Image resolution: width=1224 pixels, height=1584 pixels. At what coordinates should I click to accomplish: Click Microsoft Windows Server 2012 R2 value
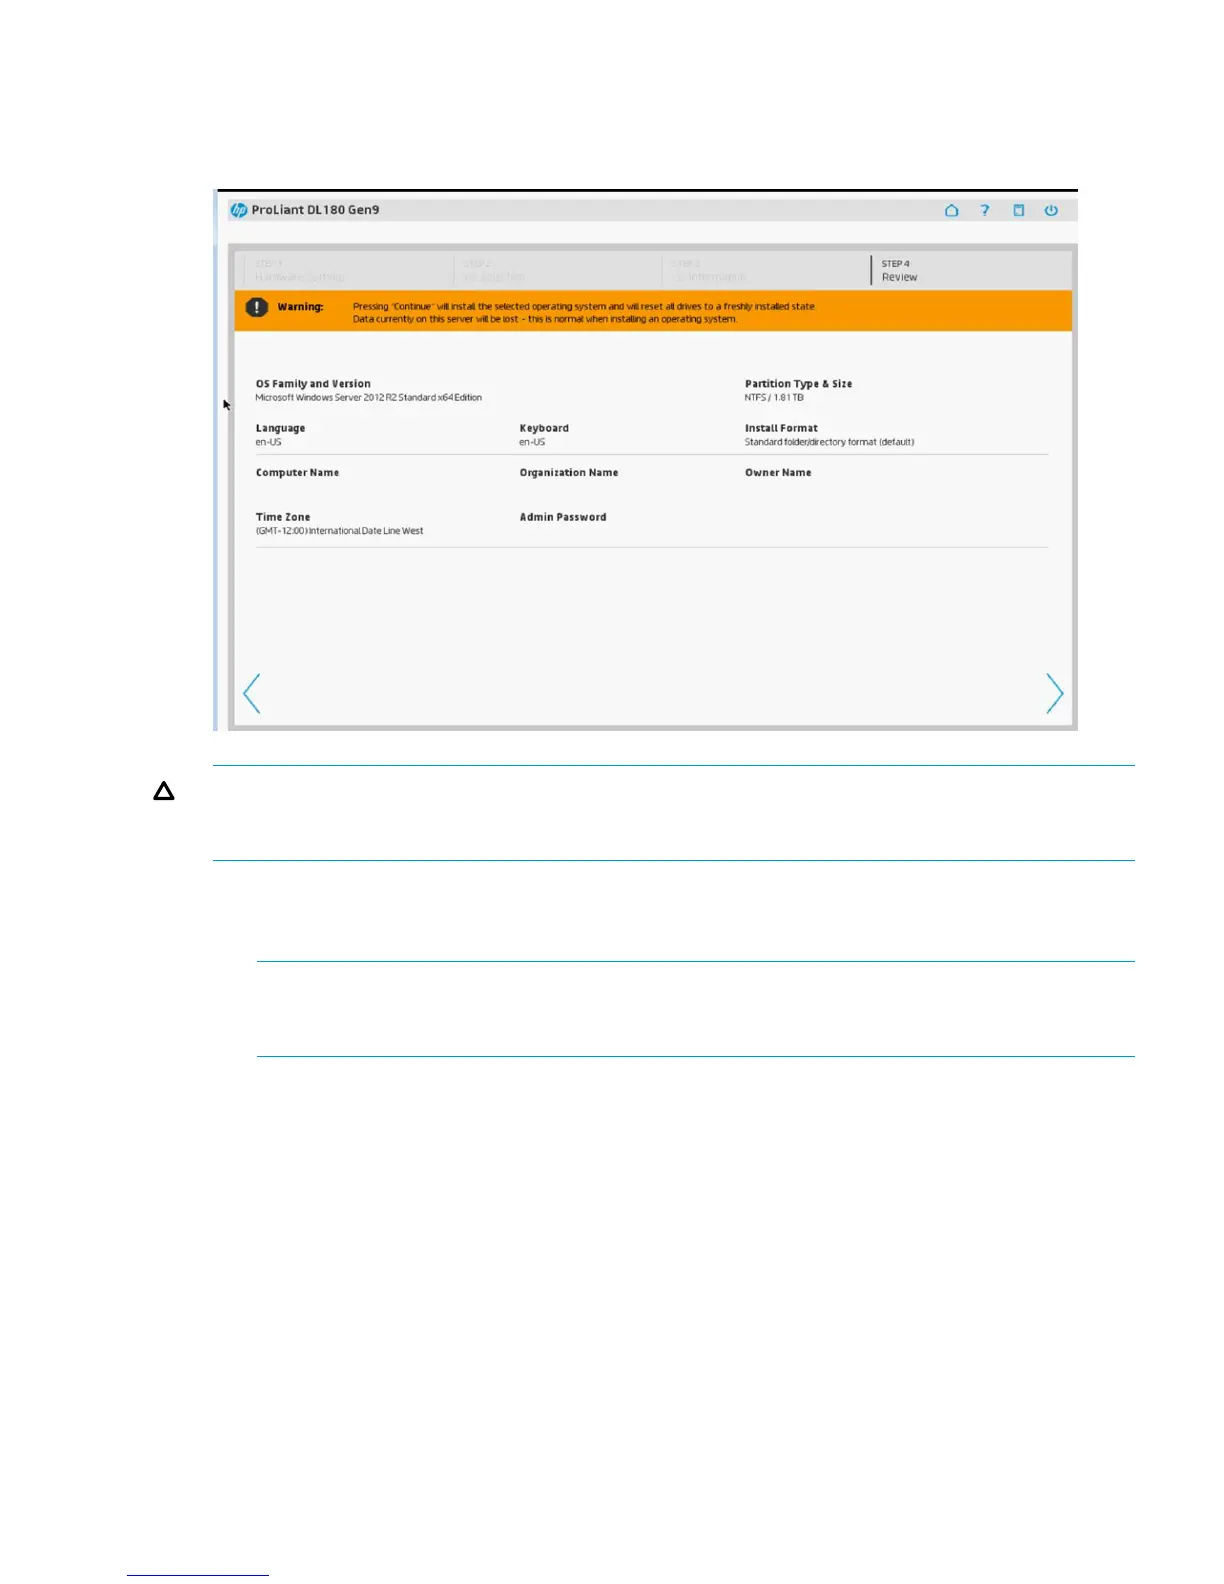tap(368, 398)
